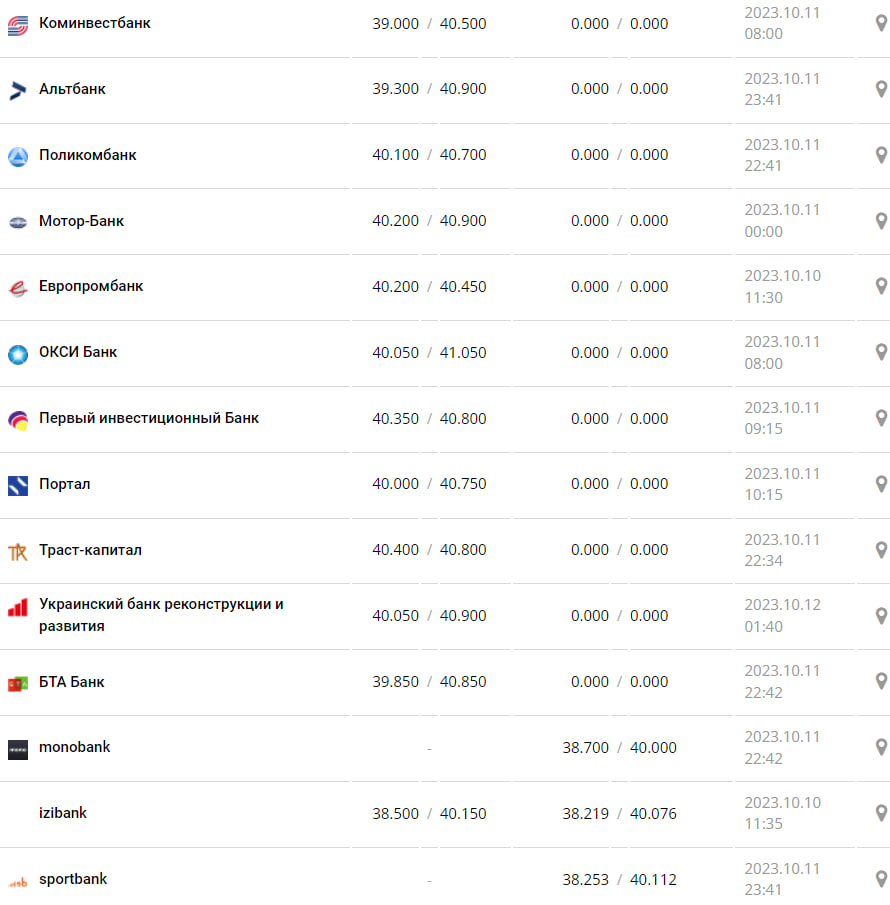Screen dimensions: 890x905
Task: Click the Траст-капитал logo icon
Action: tap(18, 552)
